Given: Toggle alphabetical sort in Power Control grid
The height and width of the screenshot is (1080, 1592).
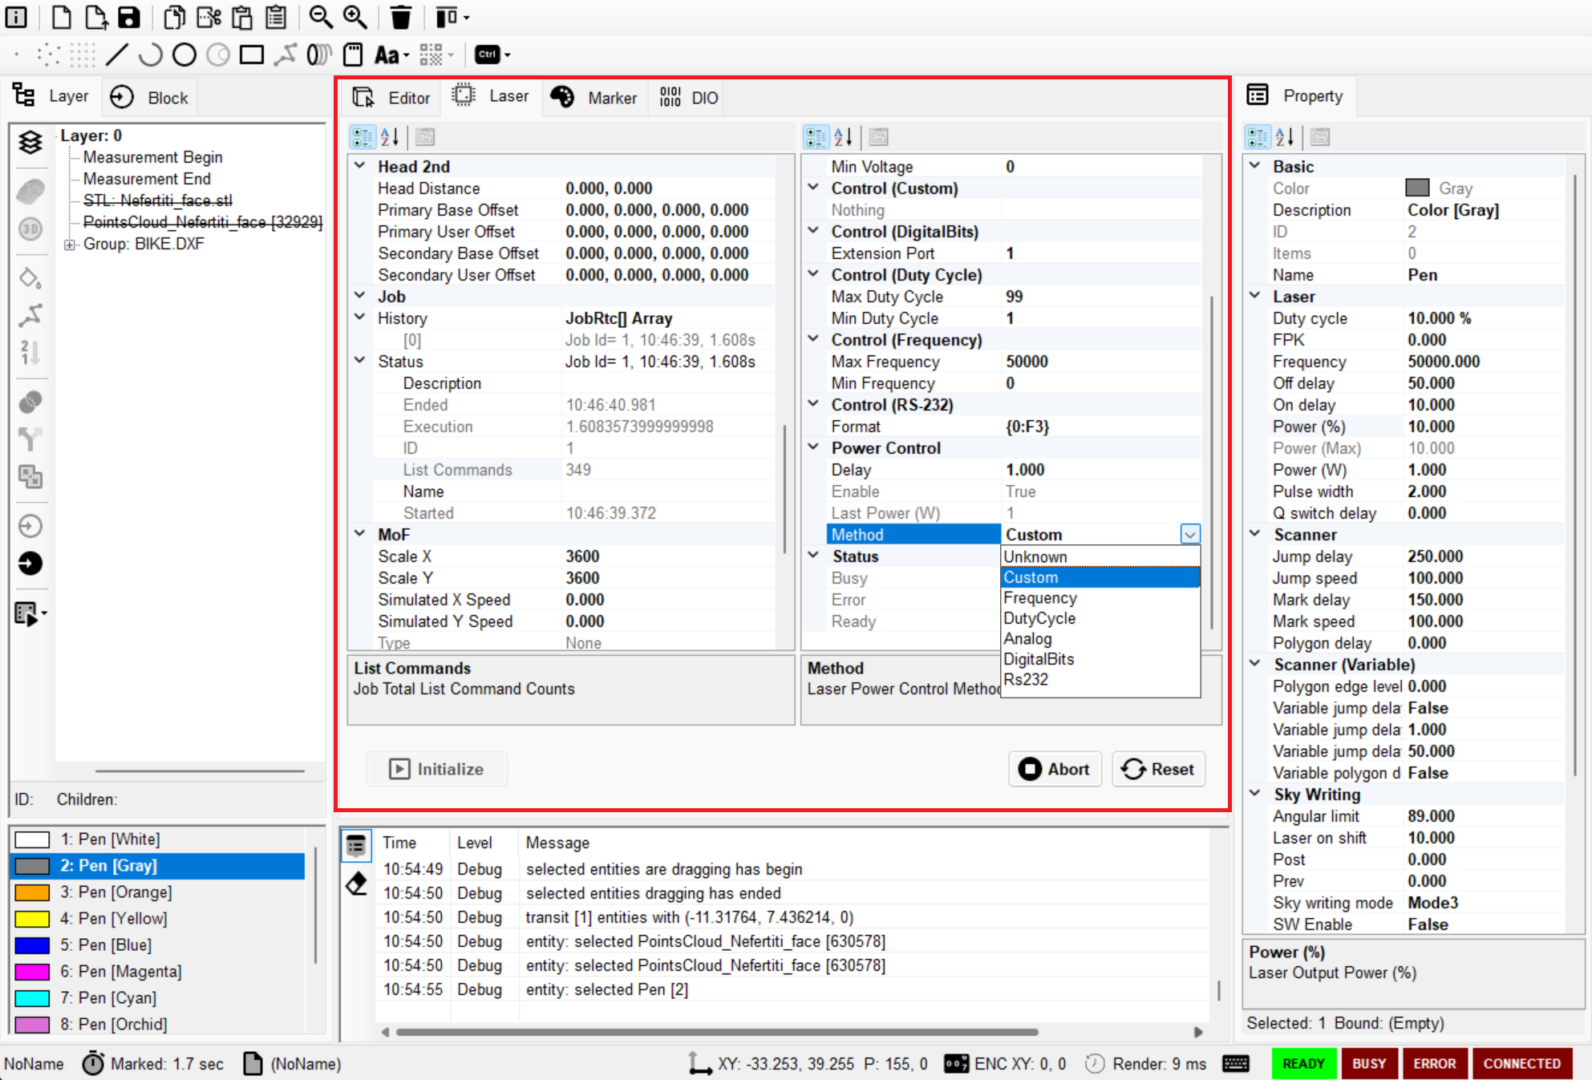Looking at the screenshot, I should (x=843, y=137).
